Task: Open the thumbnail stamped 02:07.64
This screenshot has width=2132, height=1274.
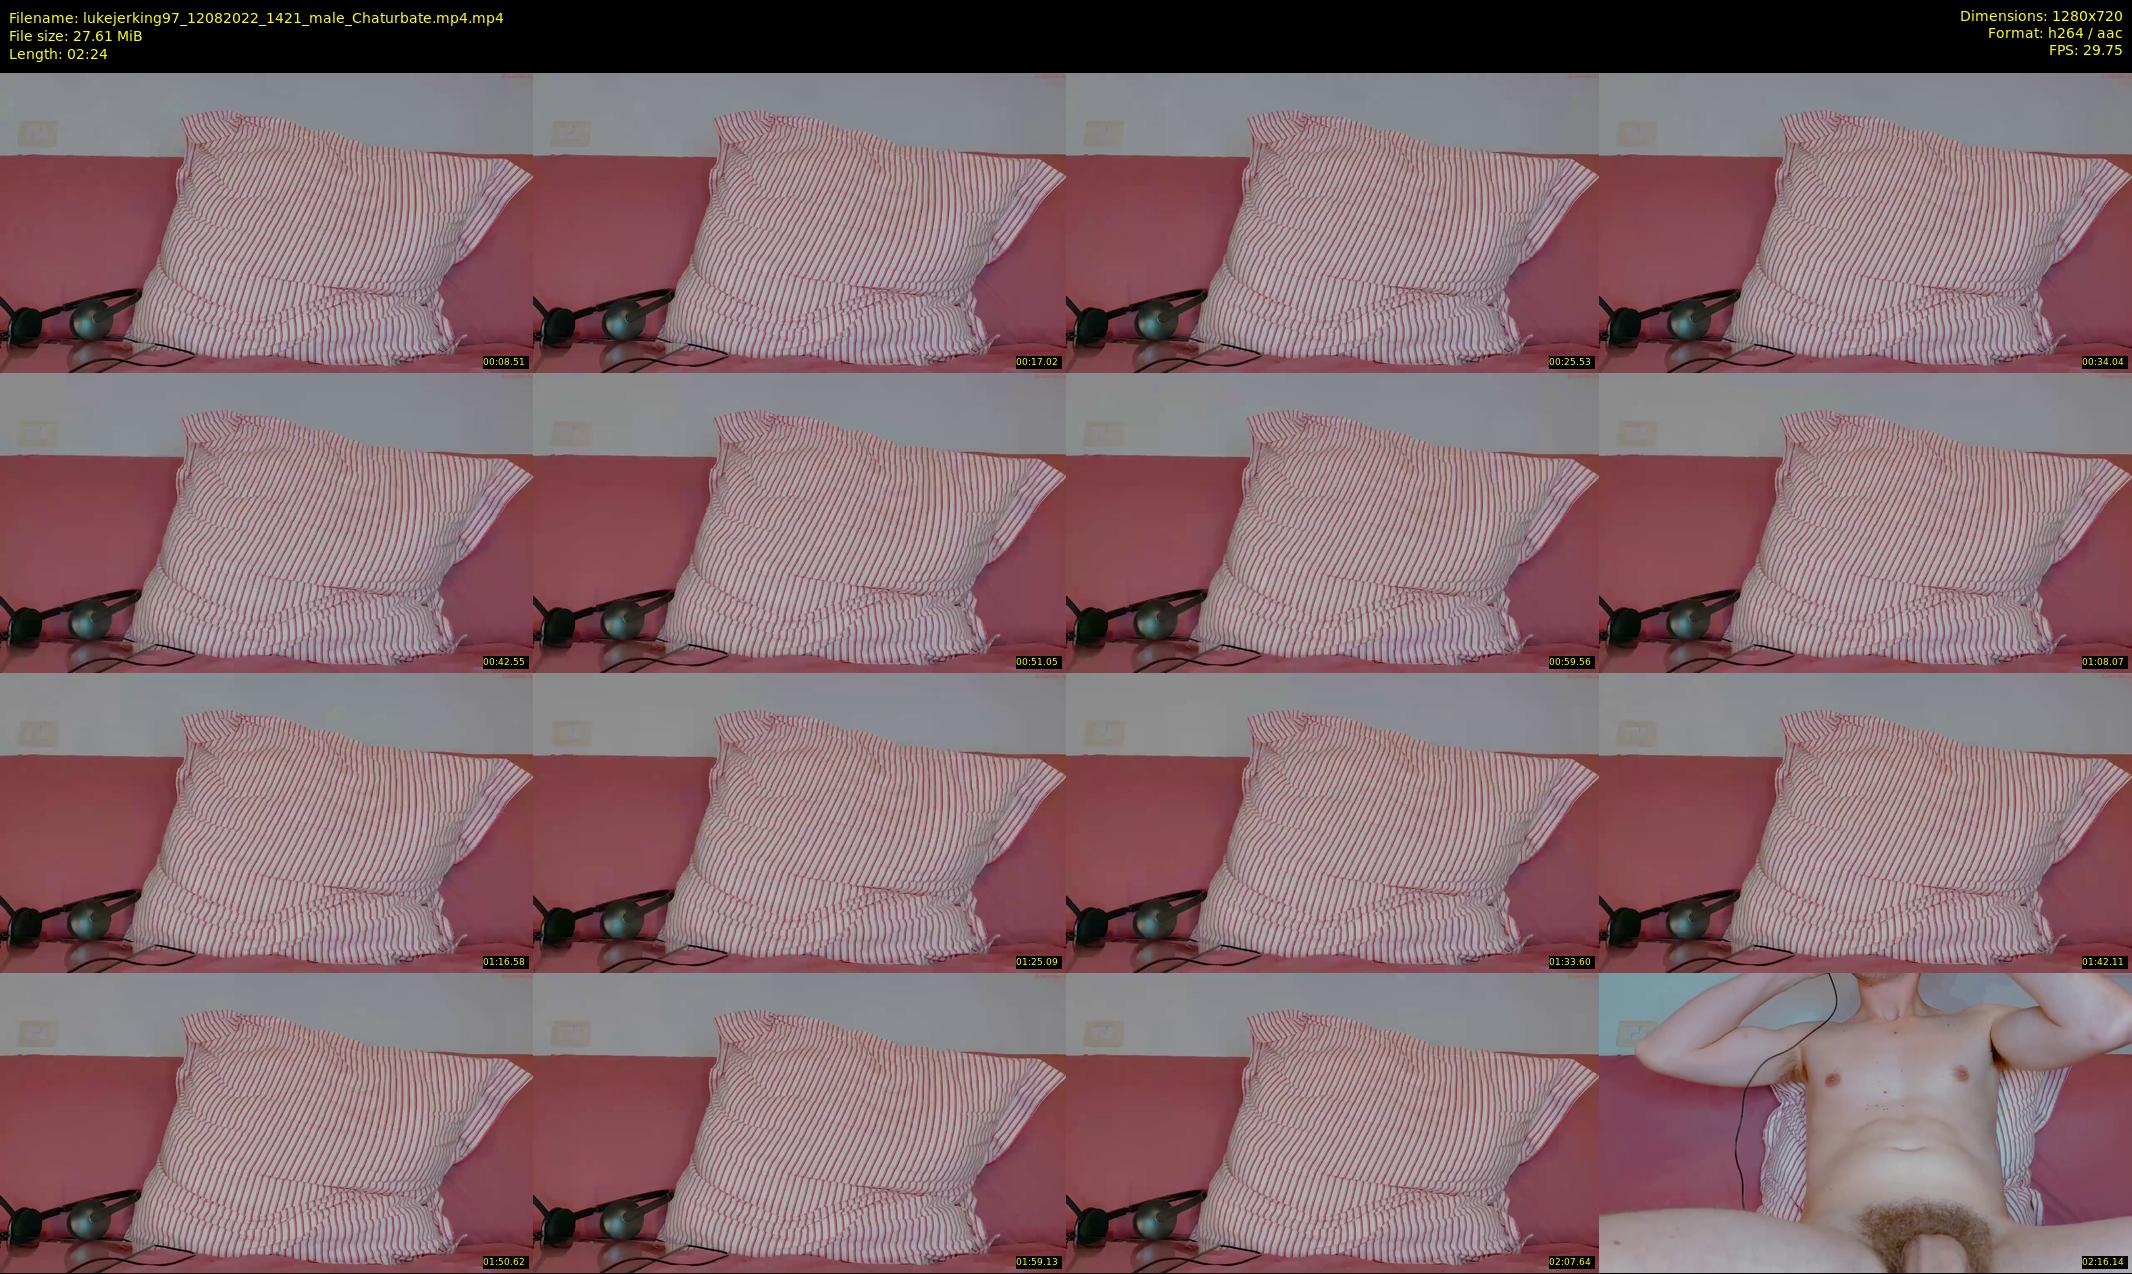Action: [x=1332, y=1122]
